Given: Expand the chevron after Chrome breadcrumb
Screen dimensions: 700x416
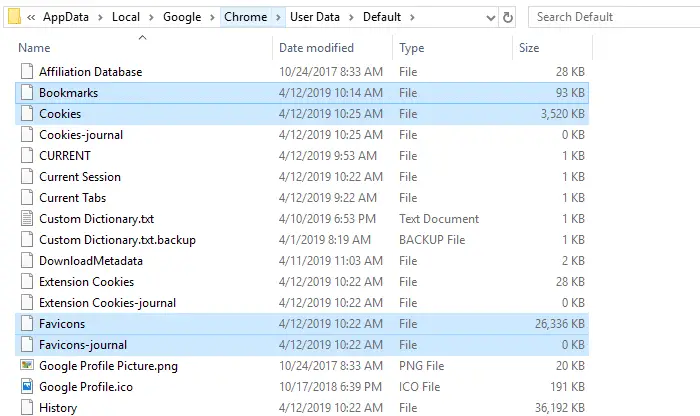Looking at the screenshot, I should pos(279,17).
